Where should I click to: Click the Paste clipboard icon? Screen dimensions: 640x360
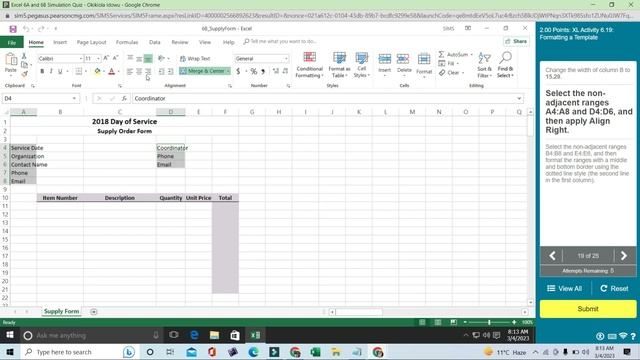click(11, 60)
